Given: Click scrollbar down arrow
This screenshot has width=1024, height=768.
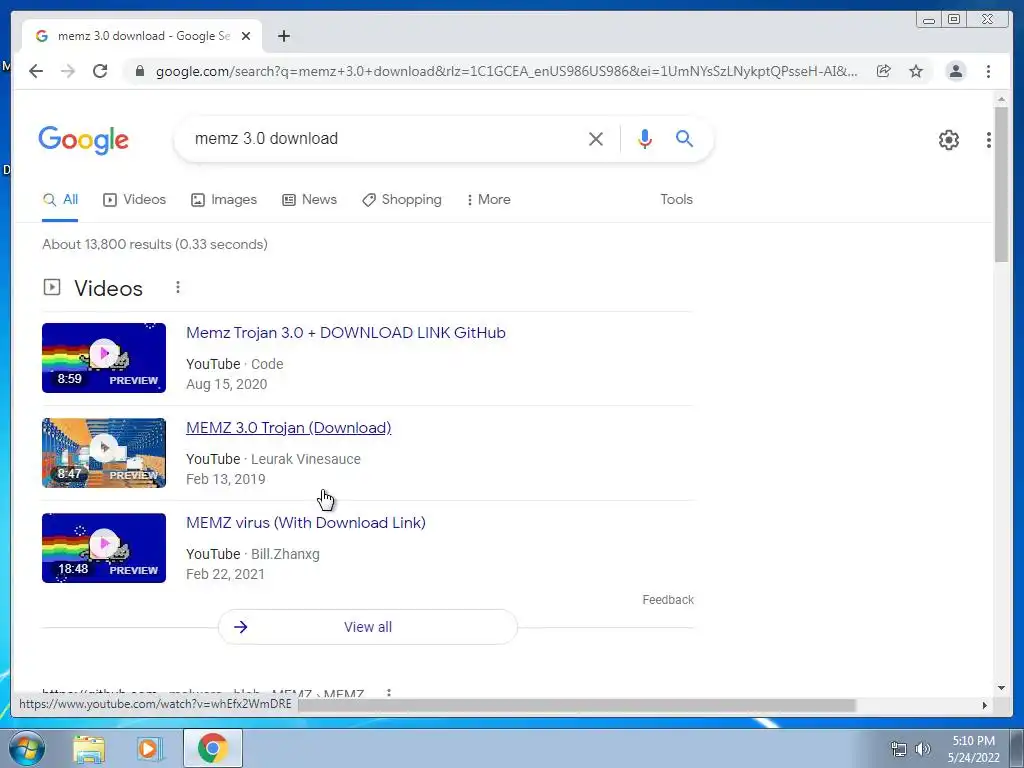Looking at the screenshot, I should [1001, 688].
